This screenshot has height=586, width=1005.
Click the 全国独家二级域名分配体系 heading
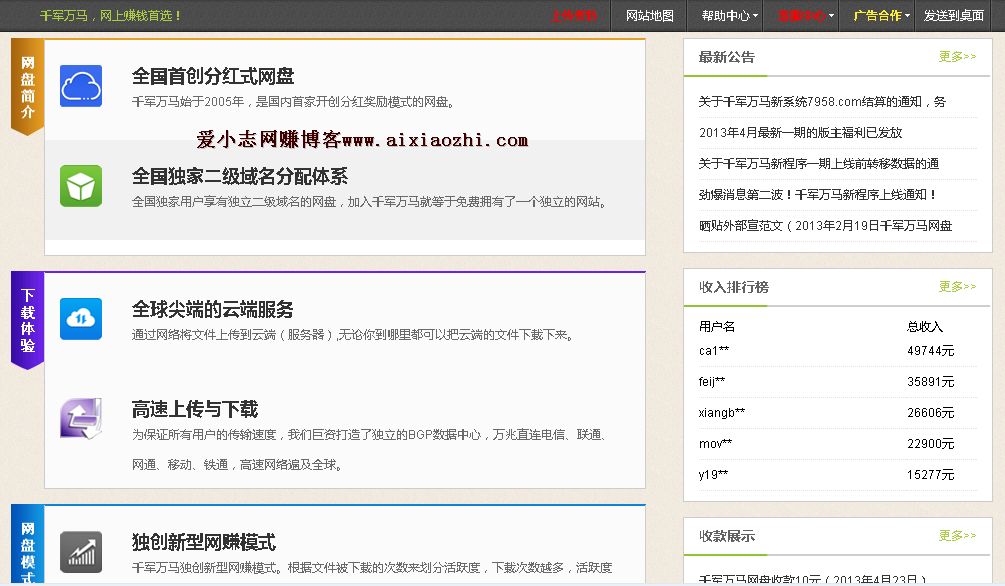[x=240, y=176]
